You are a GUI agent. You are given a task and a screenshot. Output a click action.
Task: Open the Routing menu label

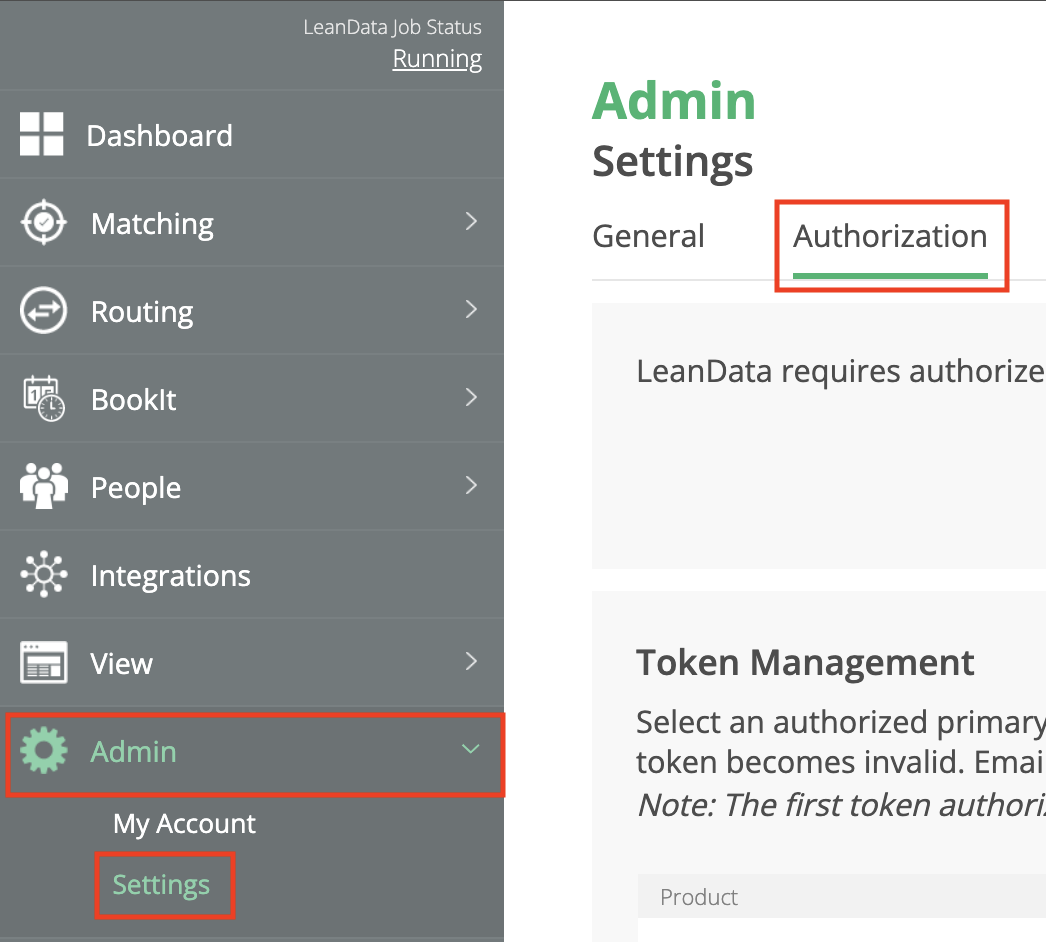point(142,313)
